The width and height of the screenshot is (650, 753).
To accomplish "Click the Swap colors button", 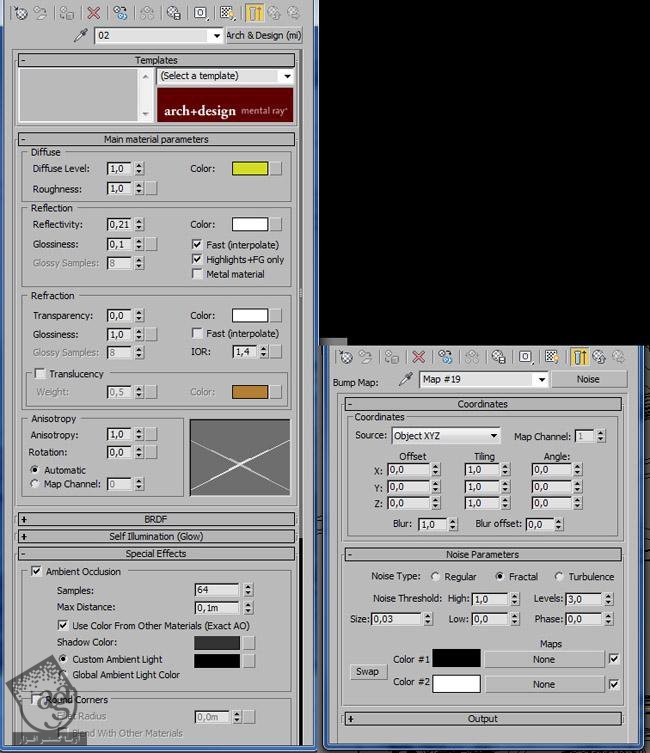I will coord(367,672).
